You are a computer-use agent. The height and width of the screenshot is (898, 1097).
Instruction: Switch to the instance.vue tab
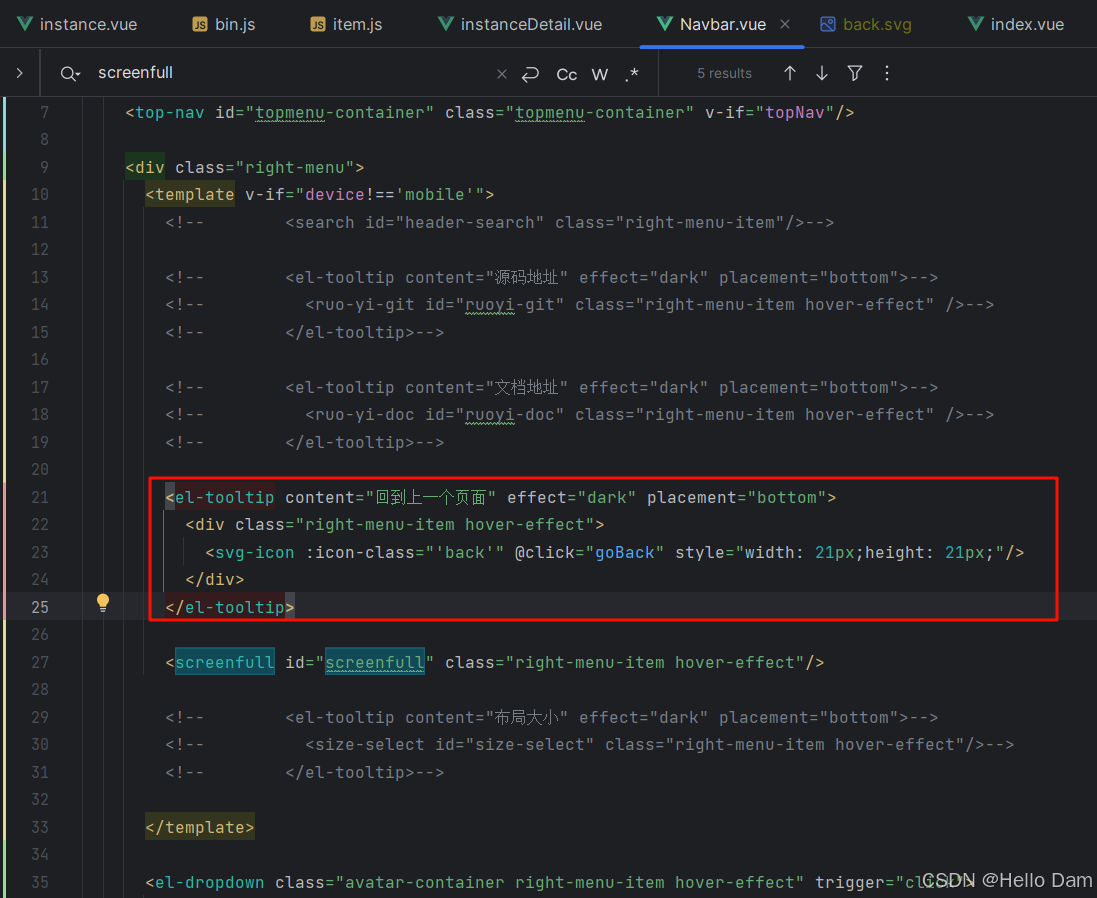[77, 24]
